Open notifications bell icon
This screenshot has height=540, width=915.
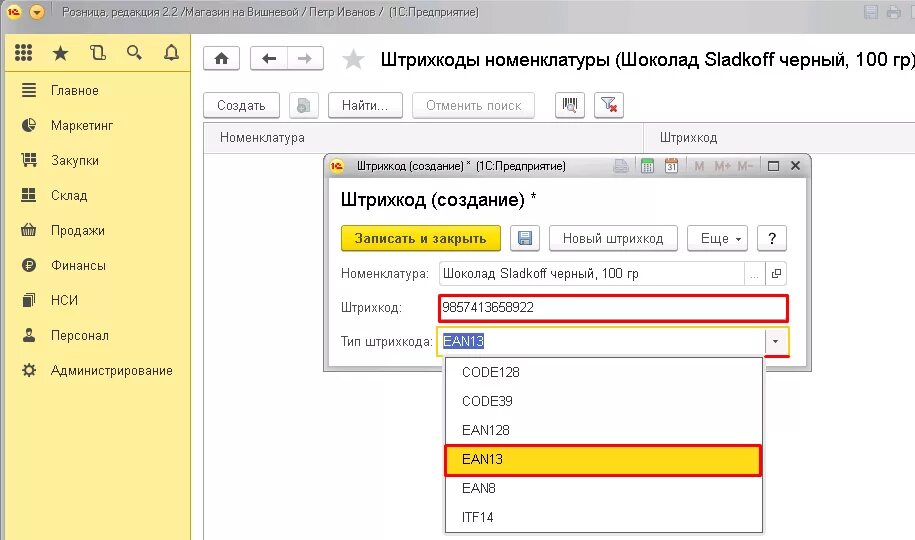[x=171, y=53]
